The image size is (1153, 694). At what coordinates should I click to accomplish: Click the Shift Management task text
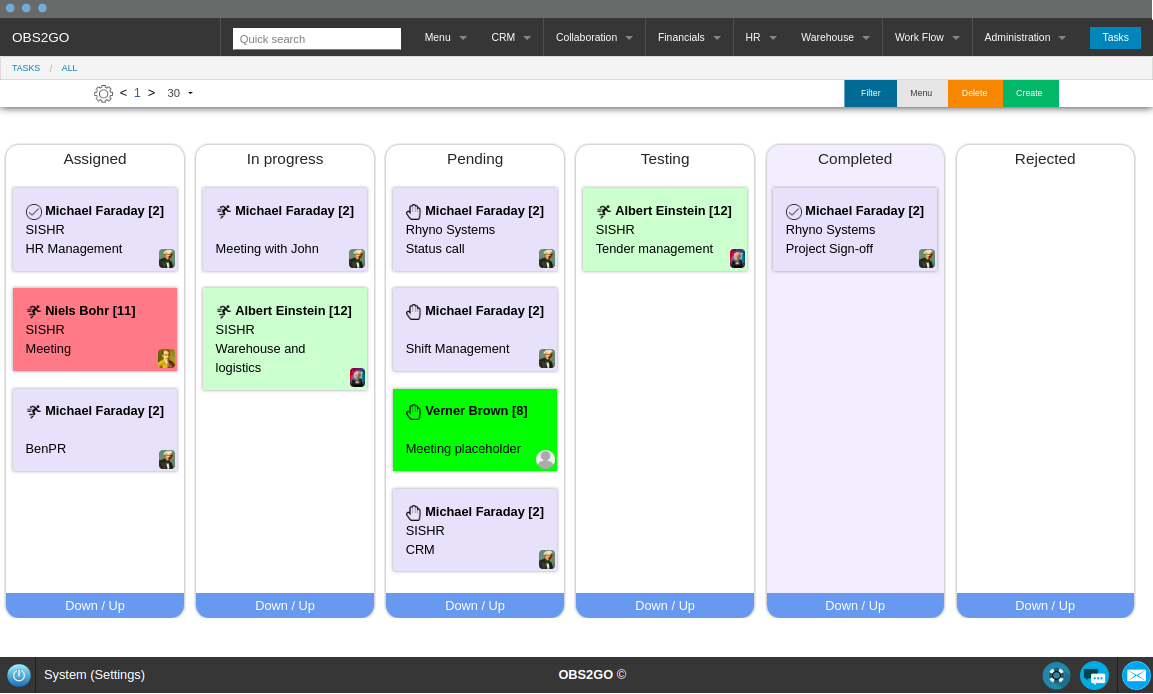coord(457,349)
